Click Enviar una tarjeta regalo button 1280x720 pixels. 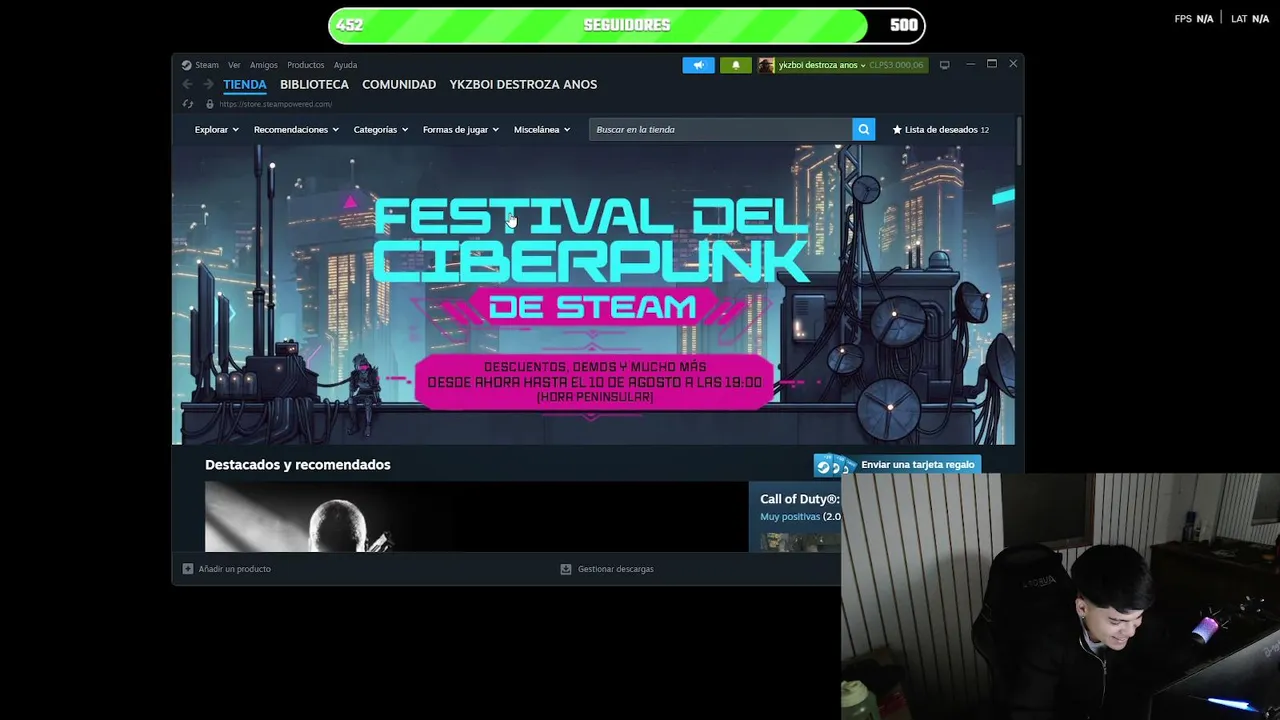point(897,465)
